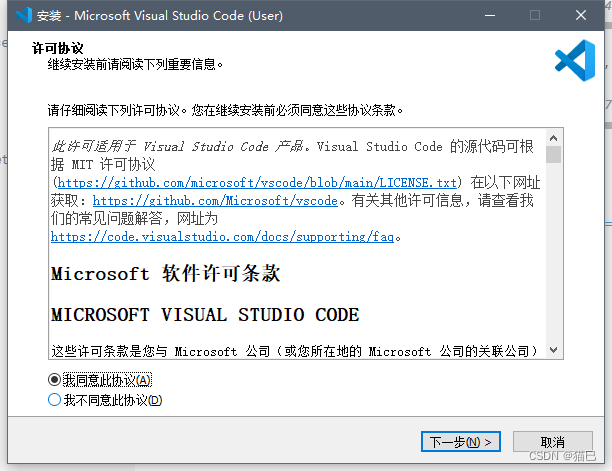Open the LICENSE.txt GitHub link
Viewport: 612px width, 471px height.
tap(257, 183)
